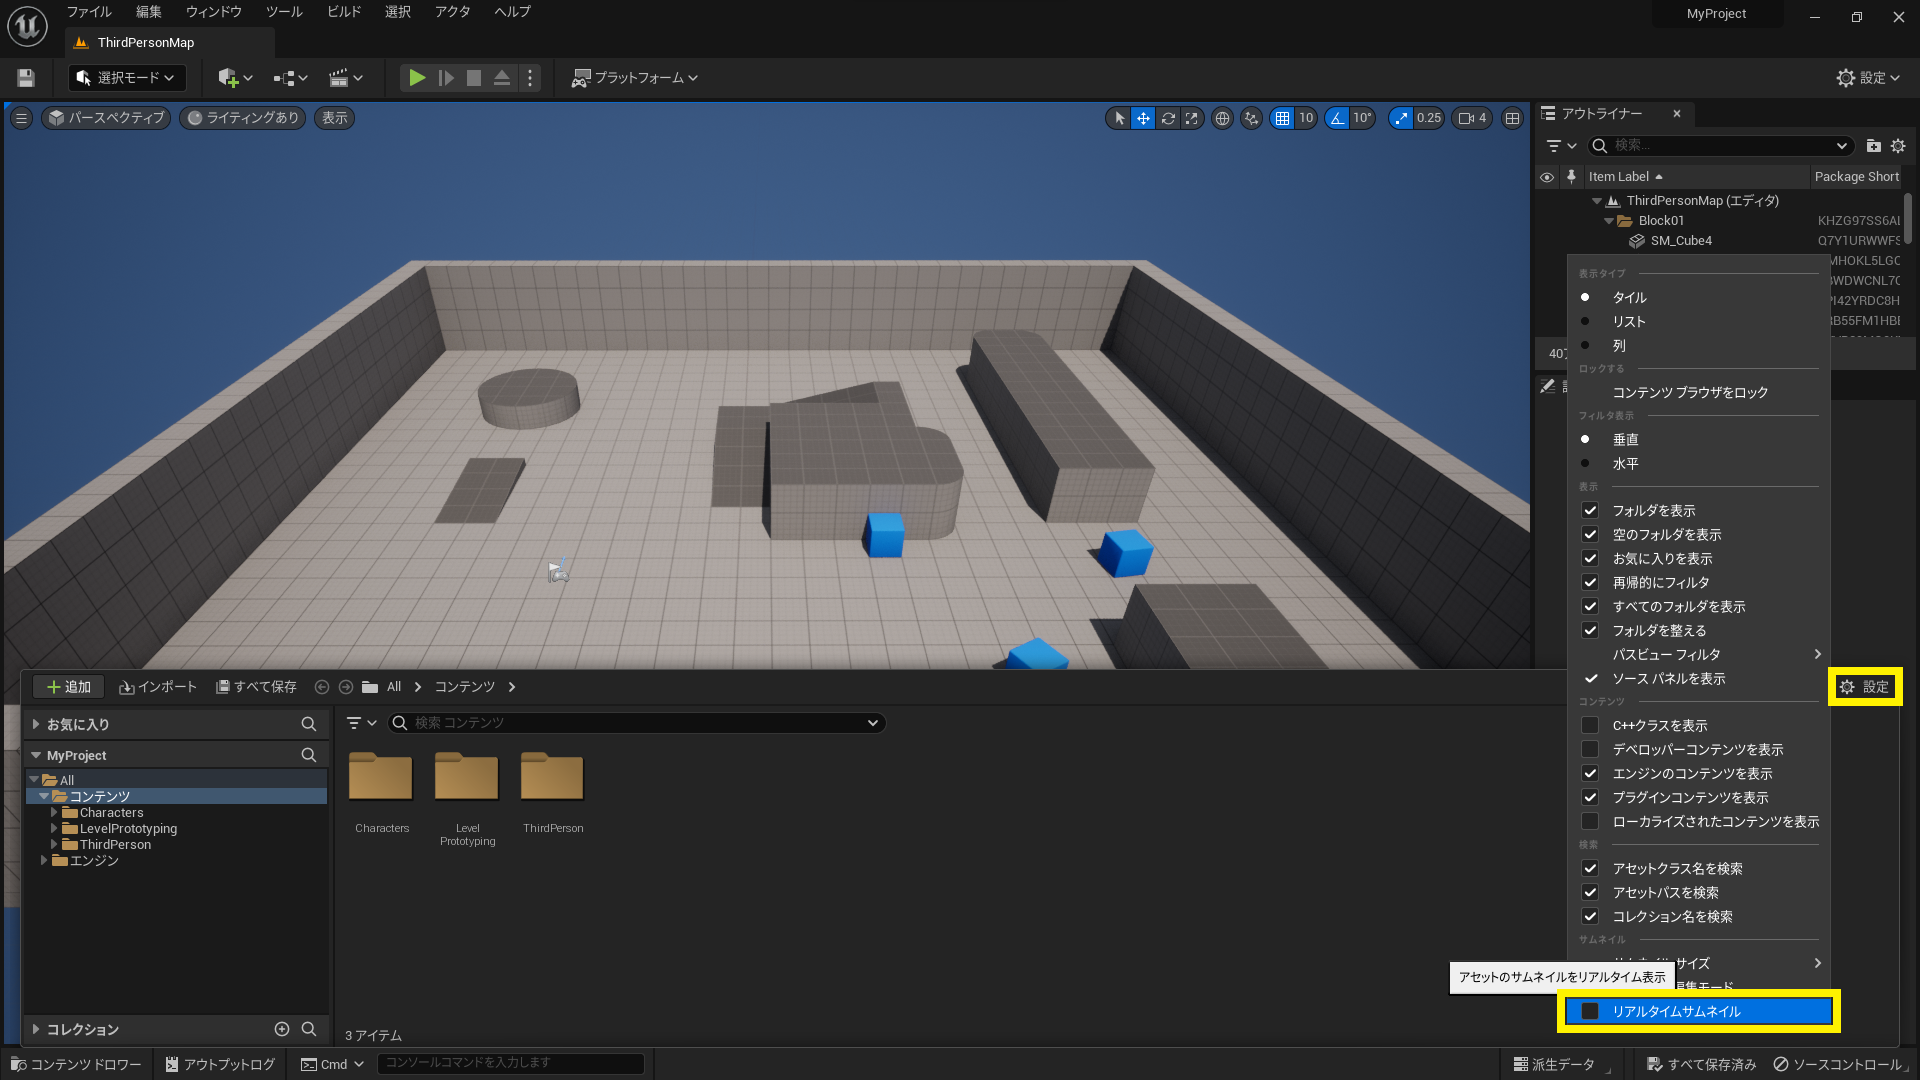Enable the C++クラスを表示 checkbox
Image resolution: width=1920 pixels, height=1080 pixels.
[1590, 725]
